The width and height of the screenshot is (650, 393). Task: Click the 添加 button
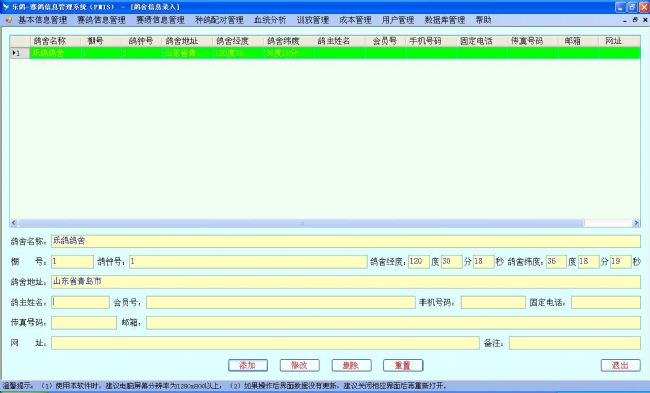pos(248,365)
